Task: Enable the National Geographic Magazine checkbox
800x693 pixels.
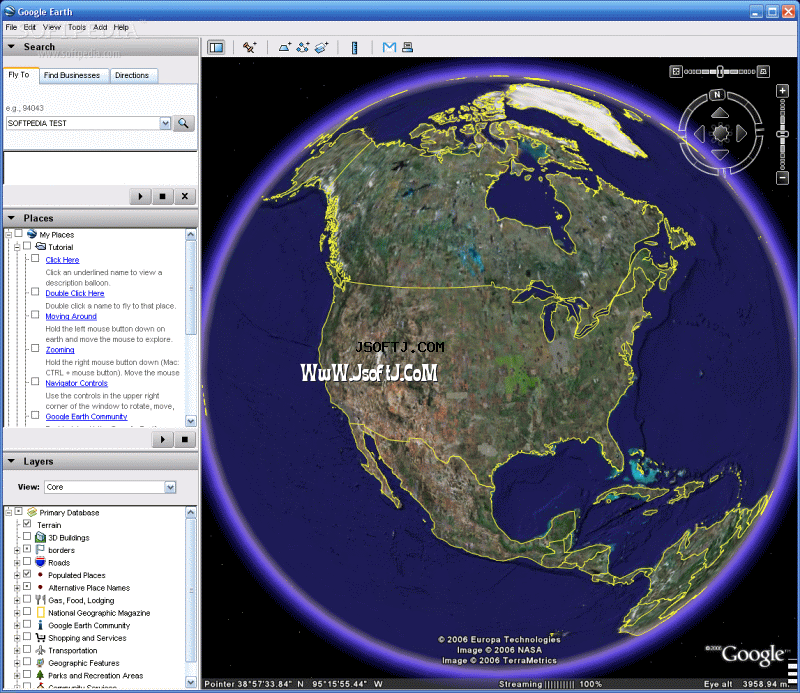Action: click(x=27, y=611)
